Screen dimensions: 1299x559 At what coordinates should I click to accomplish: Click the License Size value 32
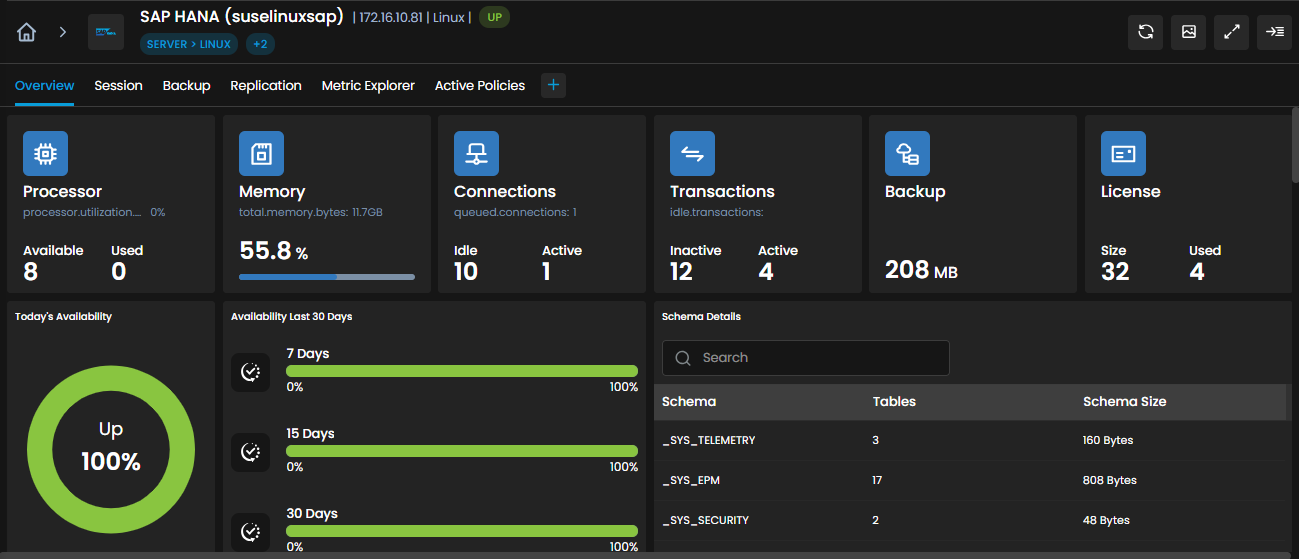coord(1115,271)
